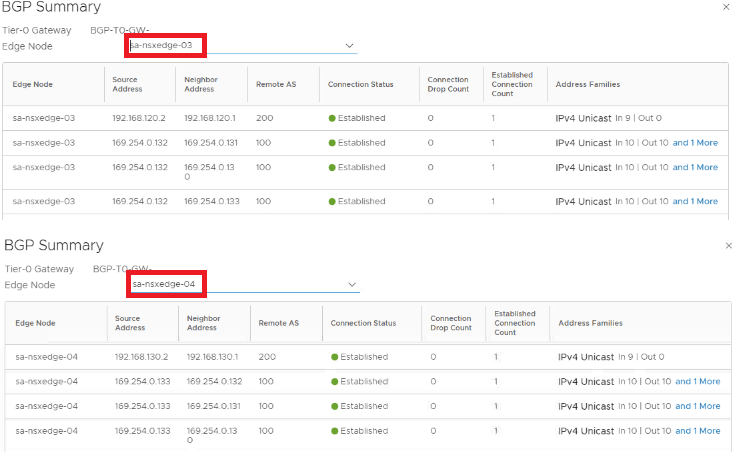733x453 pixels.
Task: Click Established status icon in last sa-nsxedge-03 row
Action: point(332,201)
